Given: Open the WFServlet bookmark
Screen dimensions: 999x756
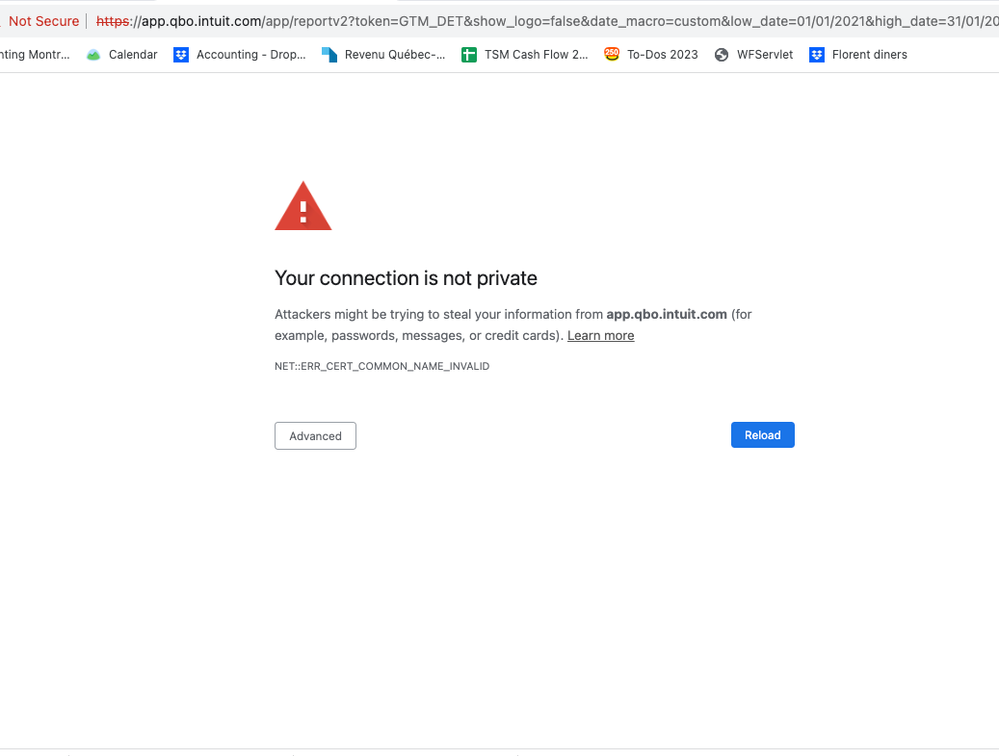Looking at the screenshot, I should (764, 55).
